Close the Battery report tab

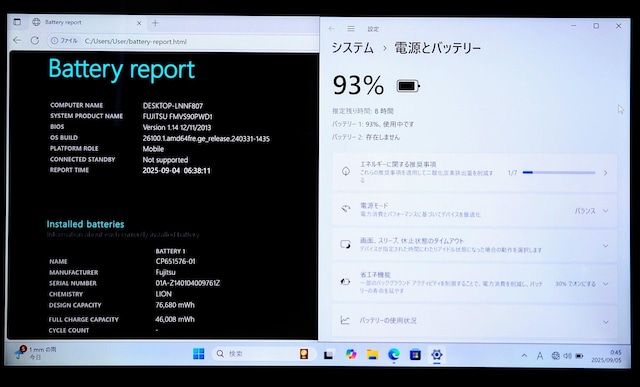pos(139,23)
